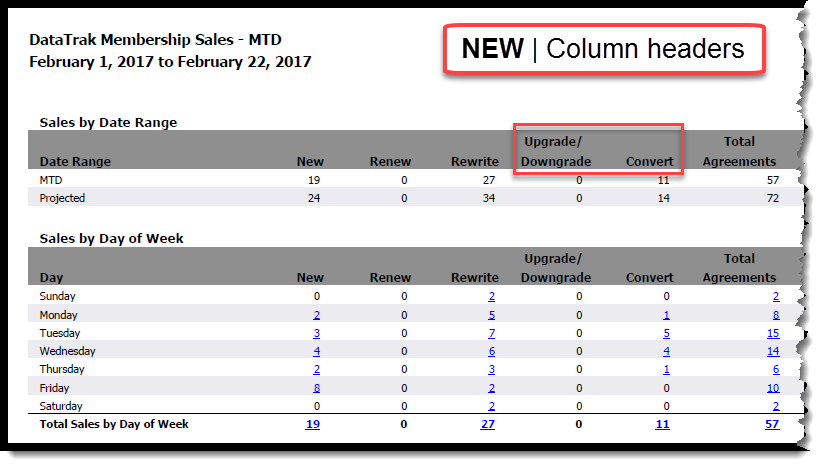Open Friday's Total Agreements link 10
827x466 pixels.
[x=772, y=388]
